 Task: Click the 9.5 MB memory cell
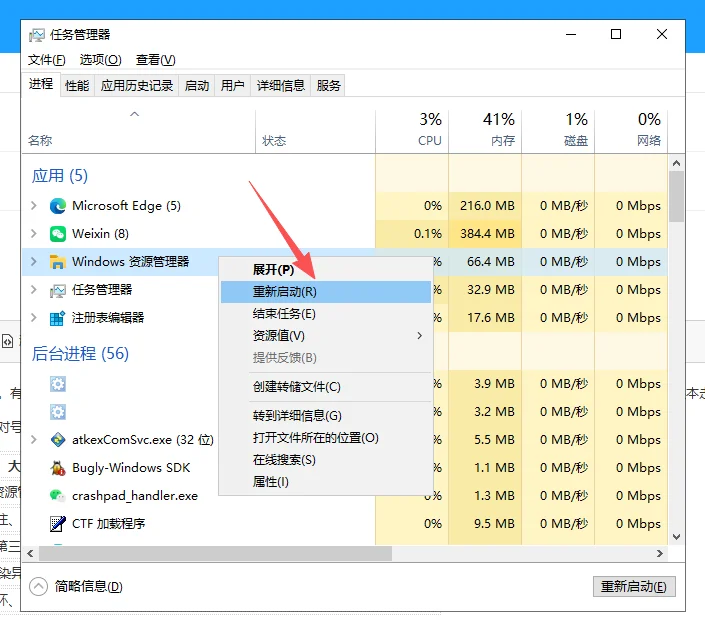pos(485,524)
